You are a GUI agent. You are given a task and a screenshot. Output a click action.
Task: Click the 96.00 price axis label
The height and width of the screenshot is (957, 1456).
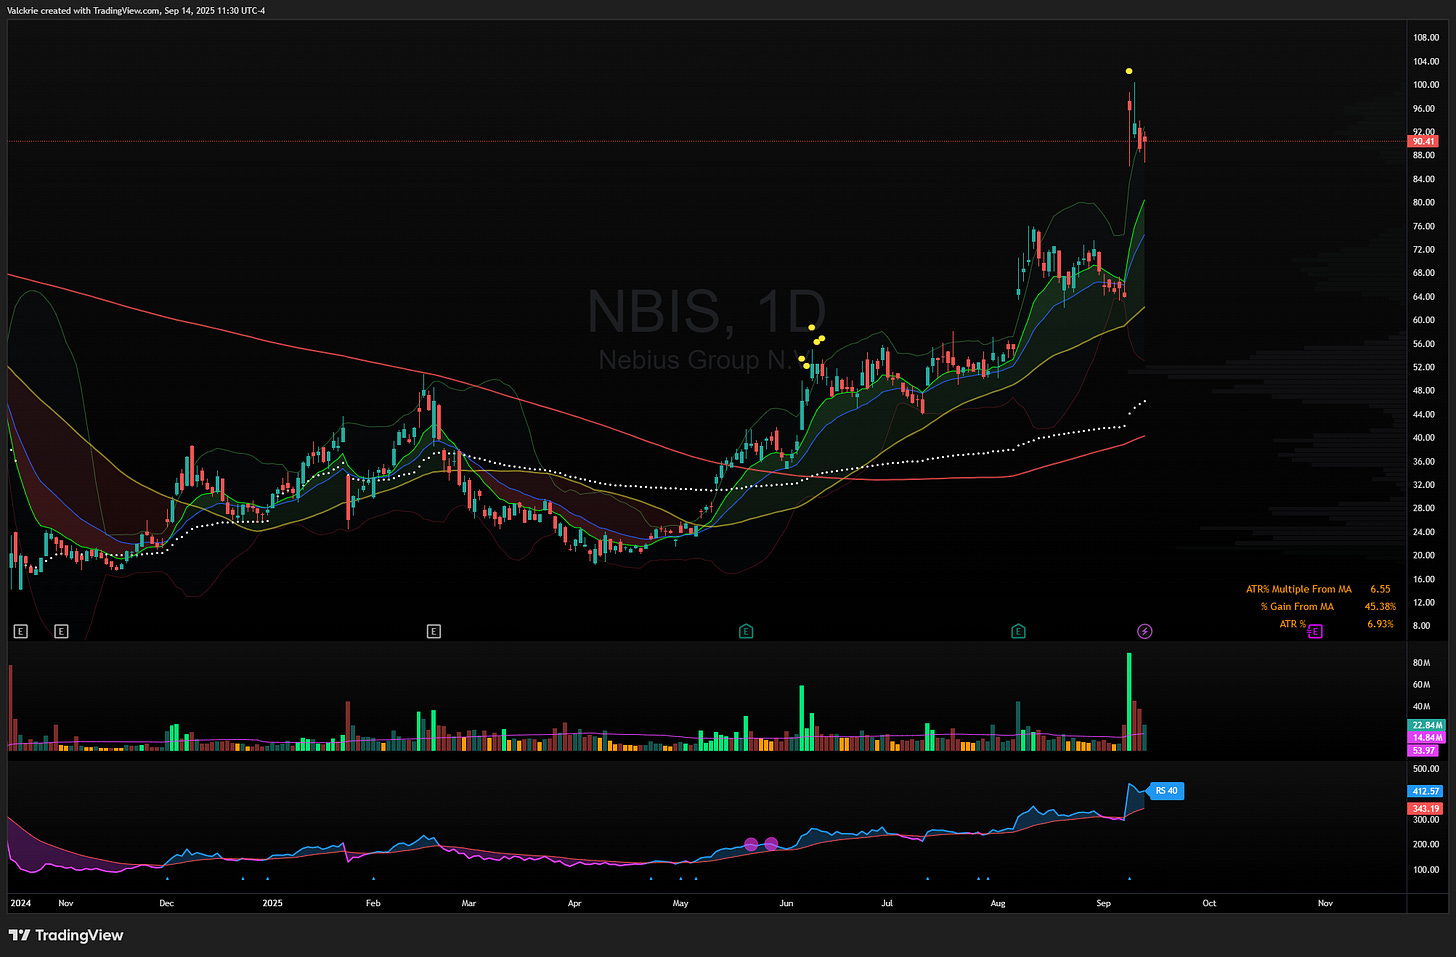tap(1424, 108)
